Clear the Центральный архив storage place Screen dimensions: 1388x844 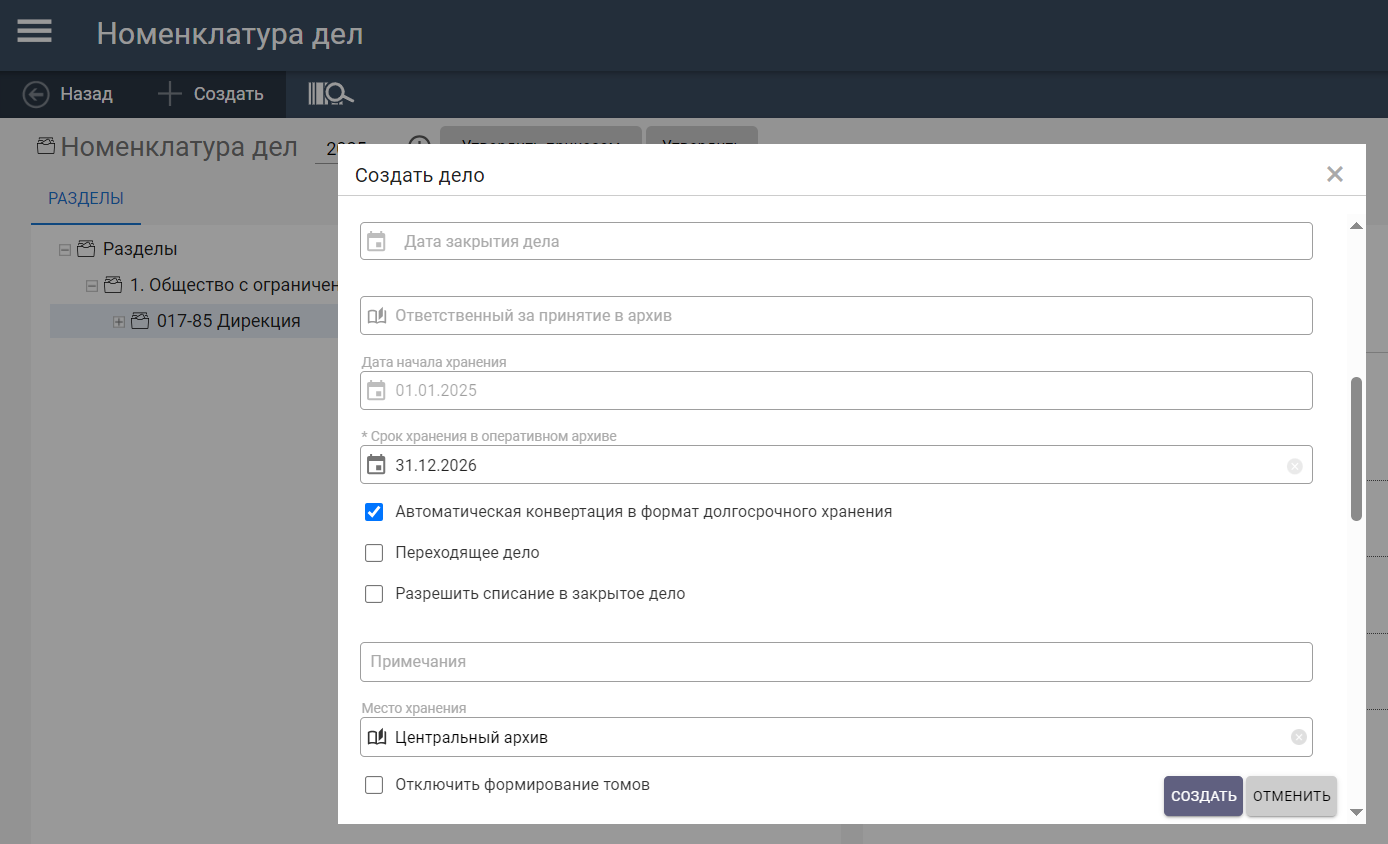coord(1298,738)
